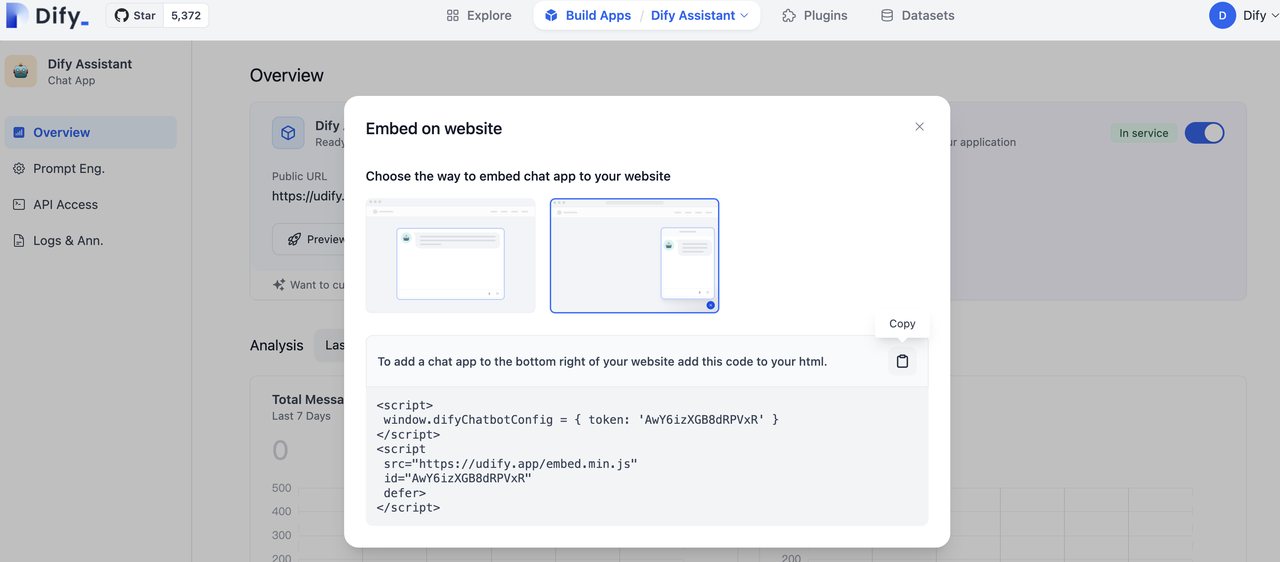Click the Plugins puzzle icon
Viewport: 1280px width, 562px height.
tap(789, 16)
